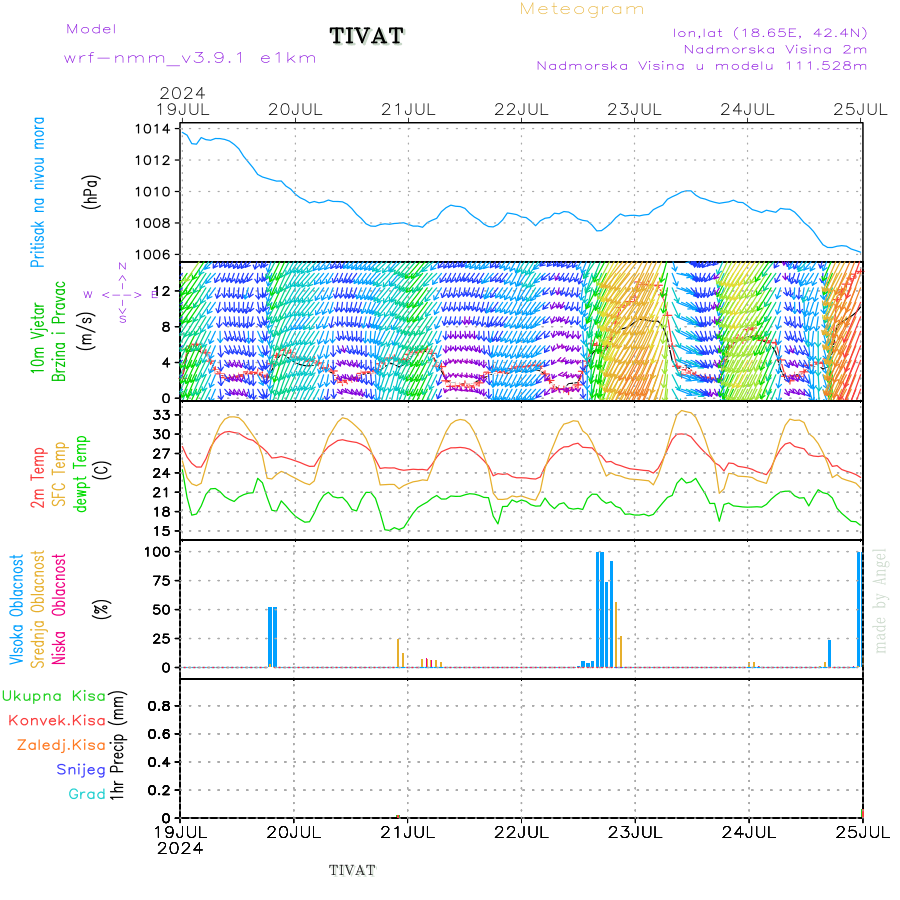Click the "lon,lat (18.65E, 42.4N)" coordinates
Screen dimensions: 900x900
click(x=770, y=33)
